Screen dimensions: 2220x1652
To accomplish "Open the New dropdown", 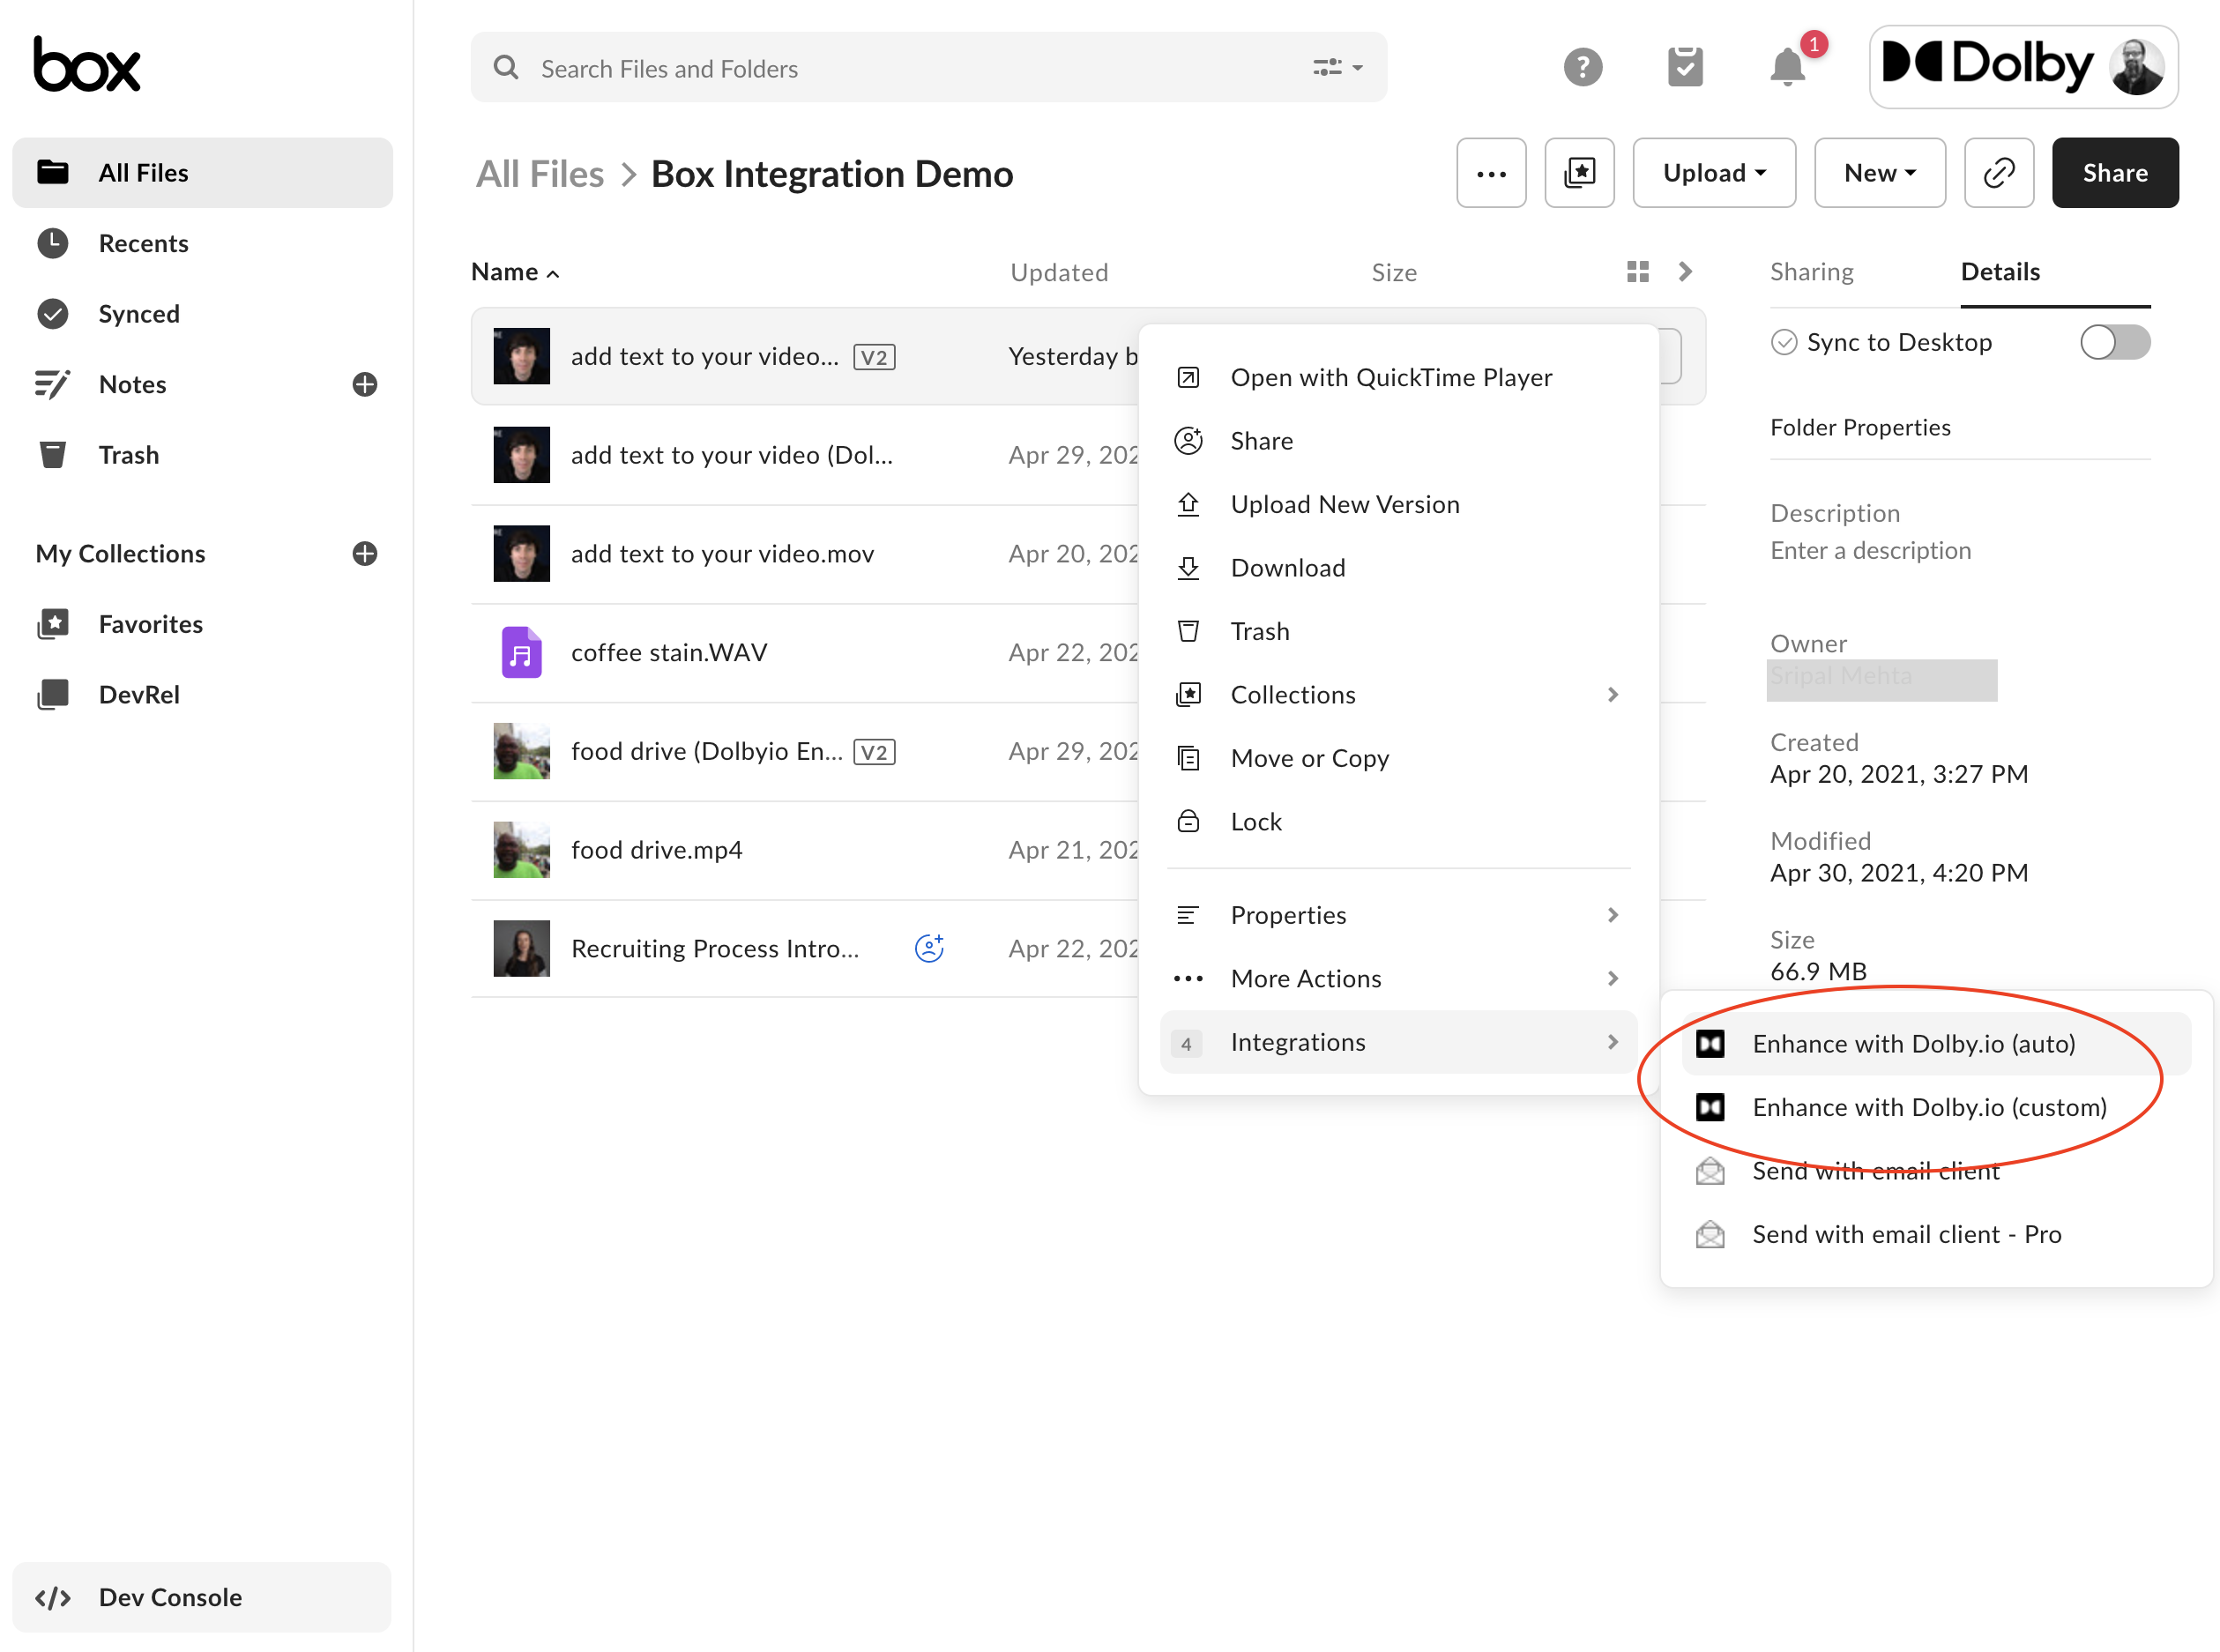I will coord(1880,173).
